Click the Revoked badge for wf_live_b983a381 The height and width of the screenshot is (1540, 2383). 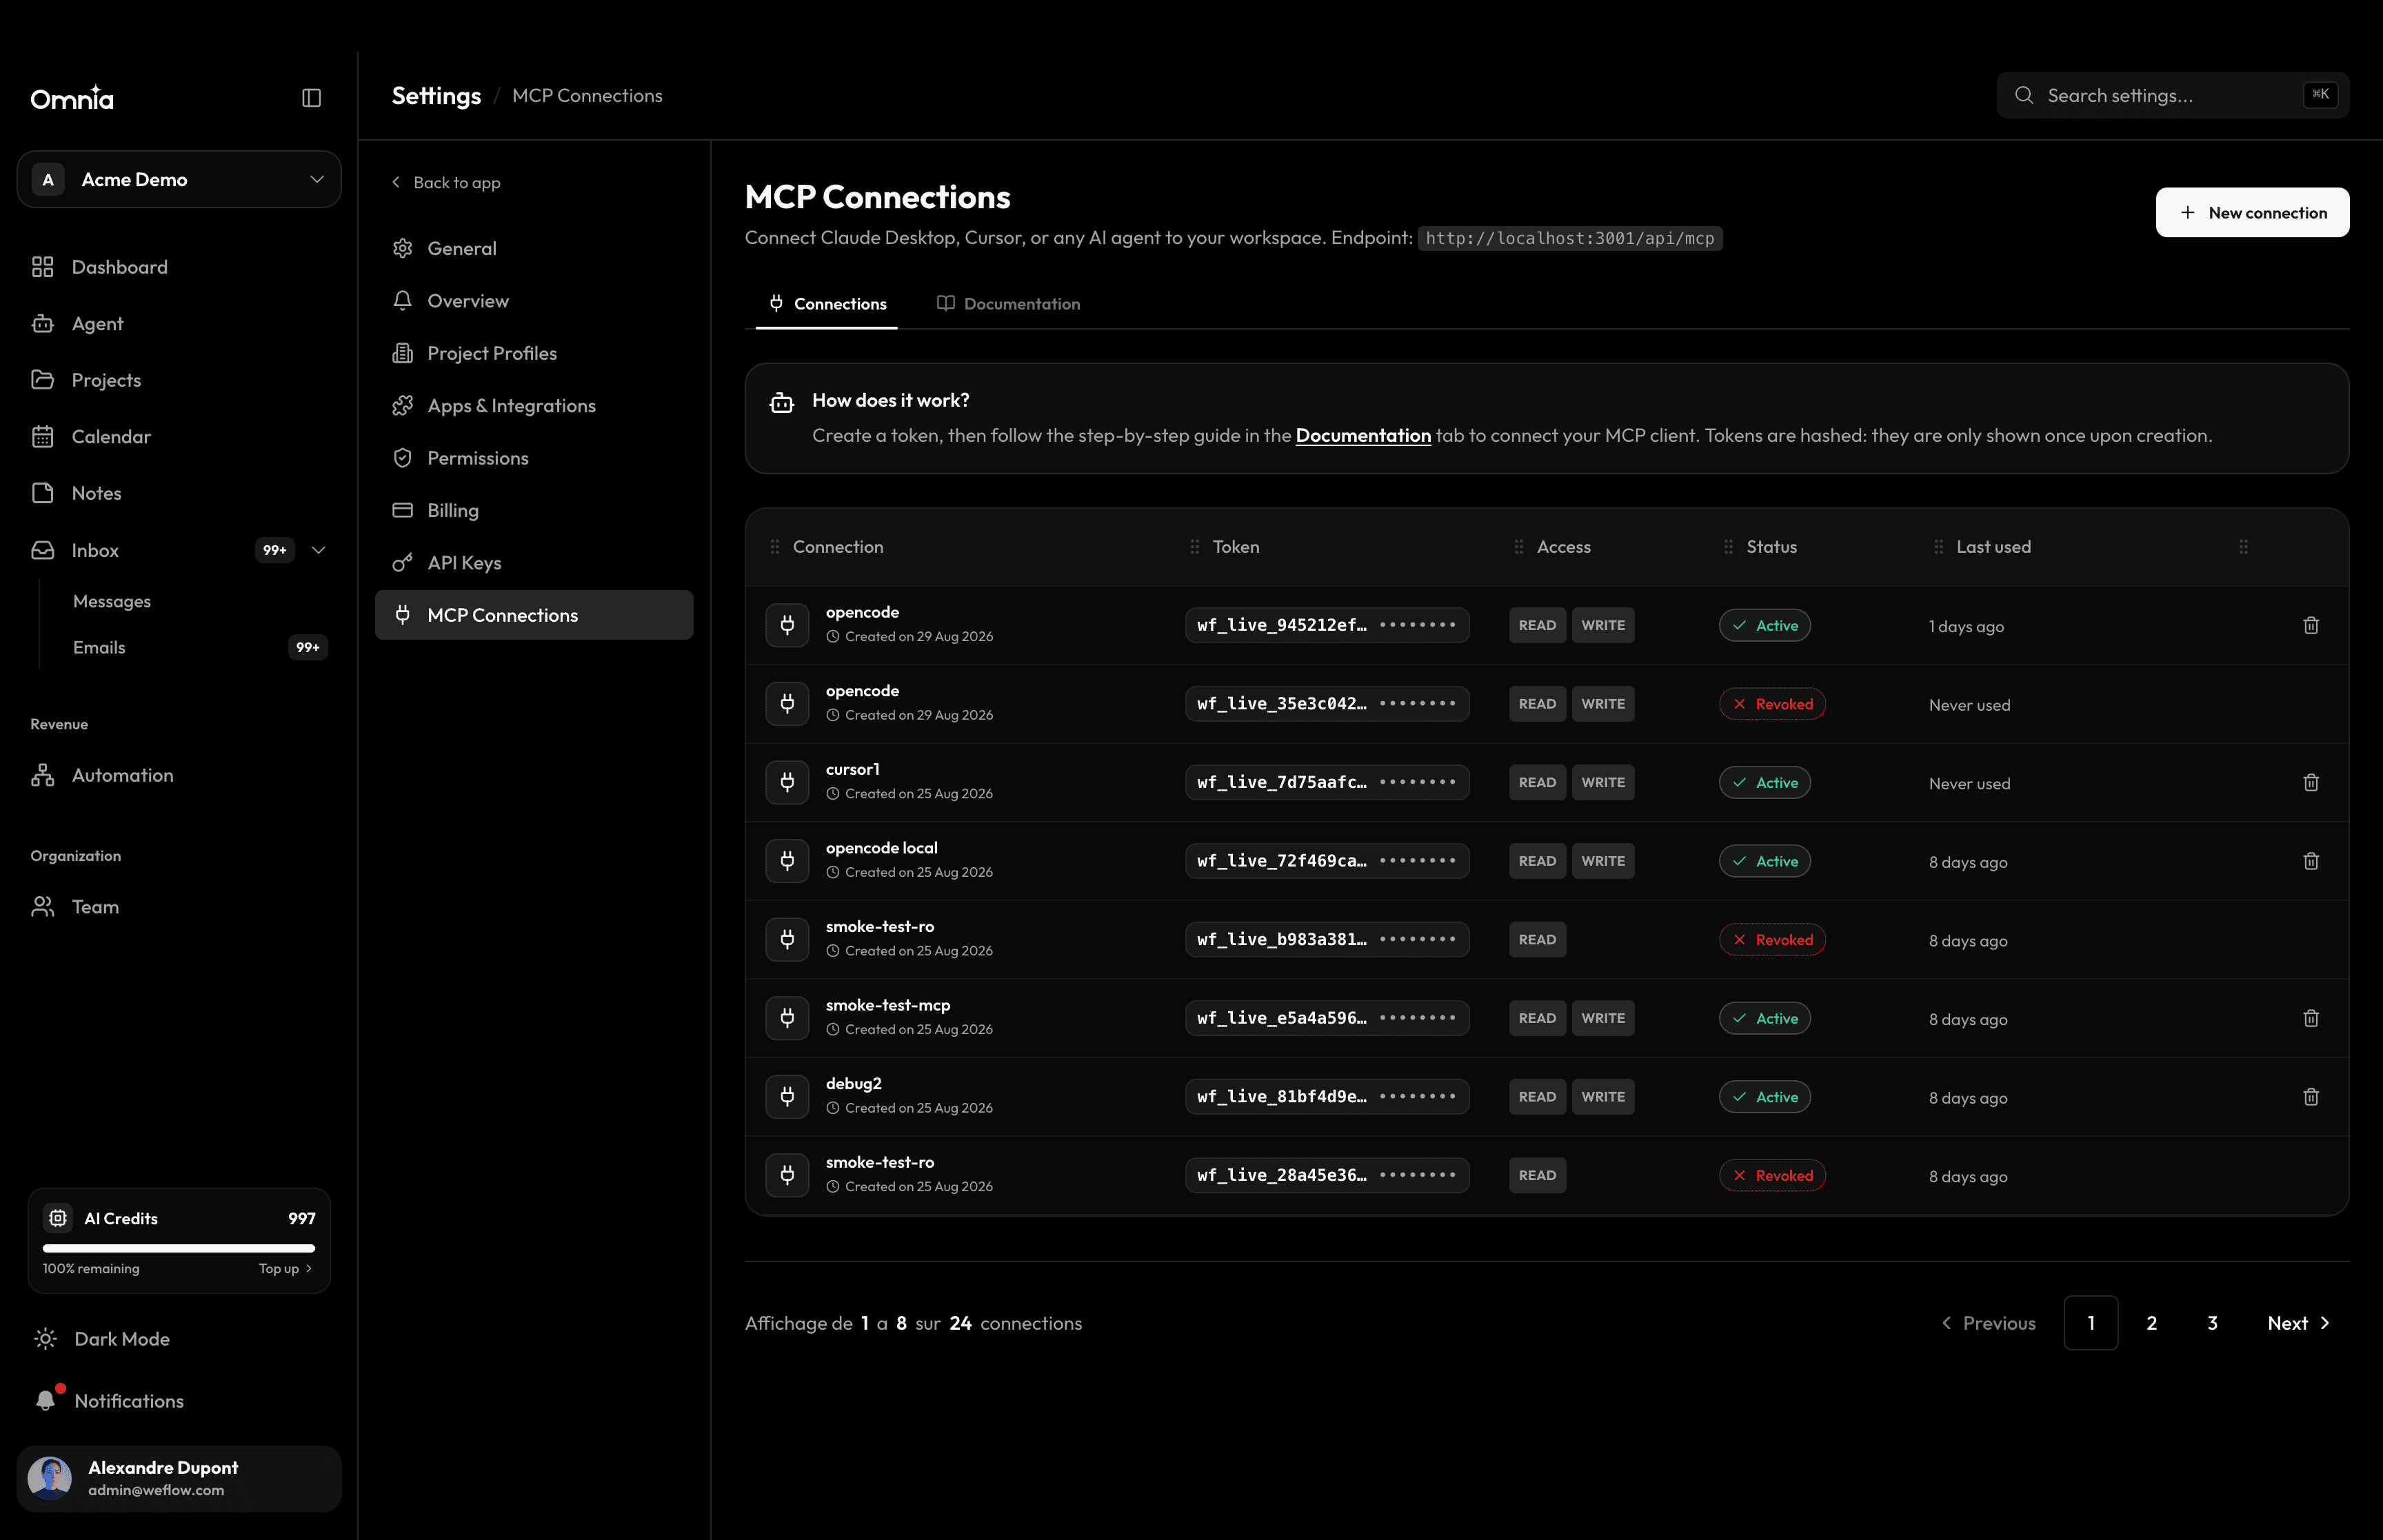(x=1772, y=940)
